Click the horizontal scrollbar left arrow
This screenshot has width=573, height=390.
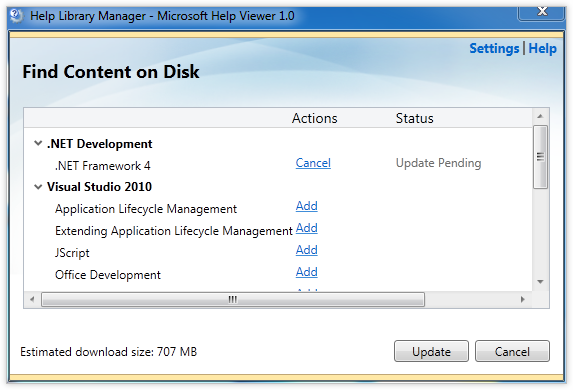pyautogui.click(x=32, y=299)
